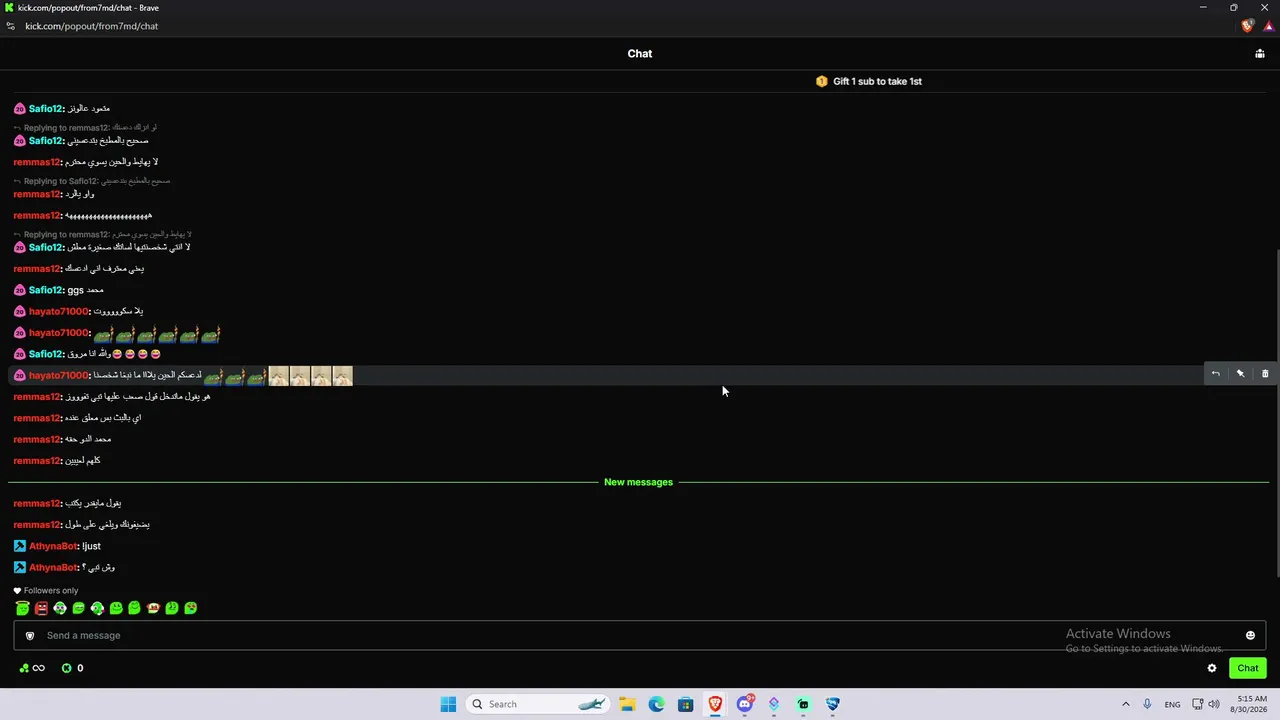Click the ENG language indicator
This screenshot has width=1280, height=720.
pyautogui.click(x=1172, y=704)
